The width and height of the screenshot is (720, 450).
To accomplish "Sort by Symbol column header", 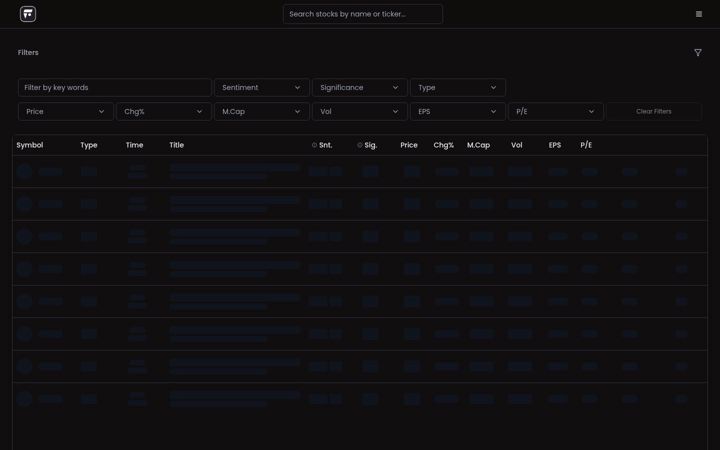I will coord(30,145).
